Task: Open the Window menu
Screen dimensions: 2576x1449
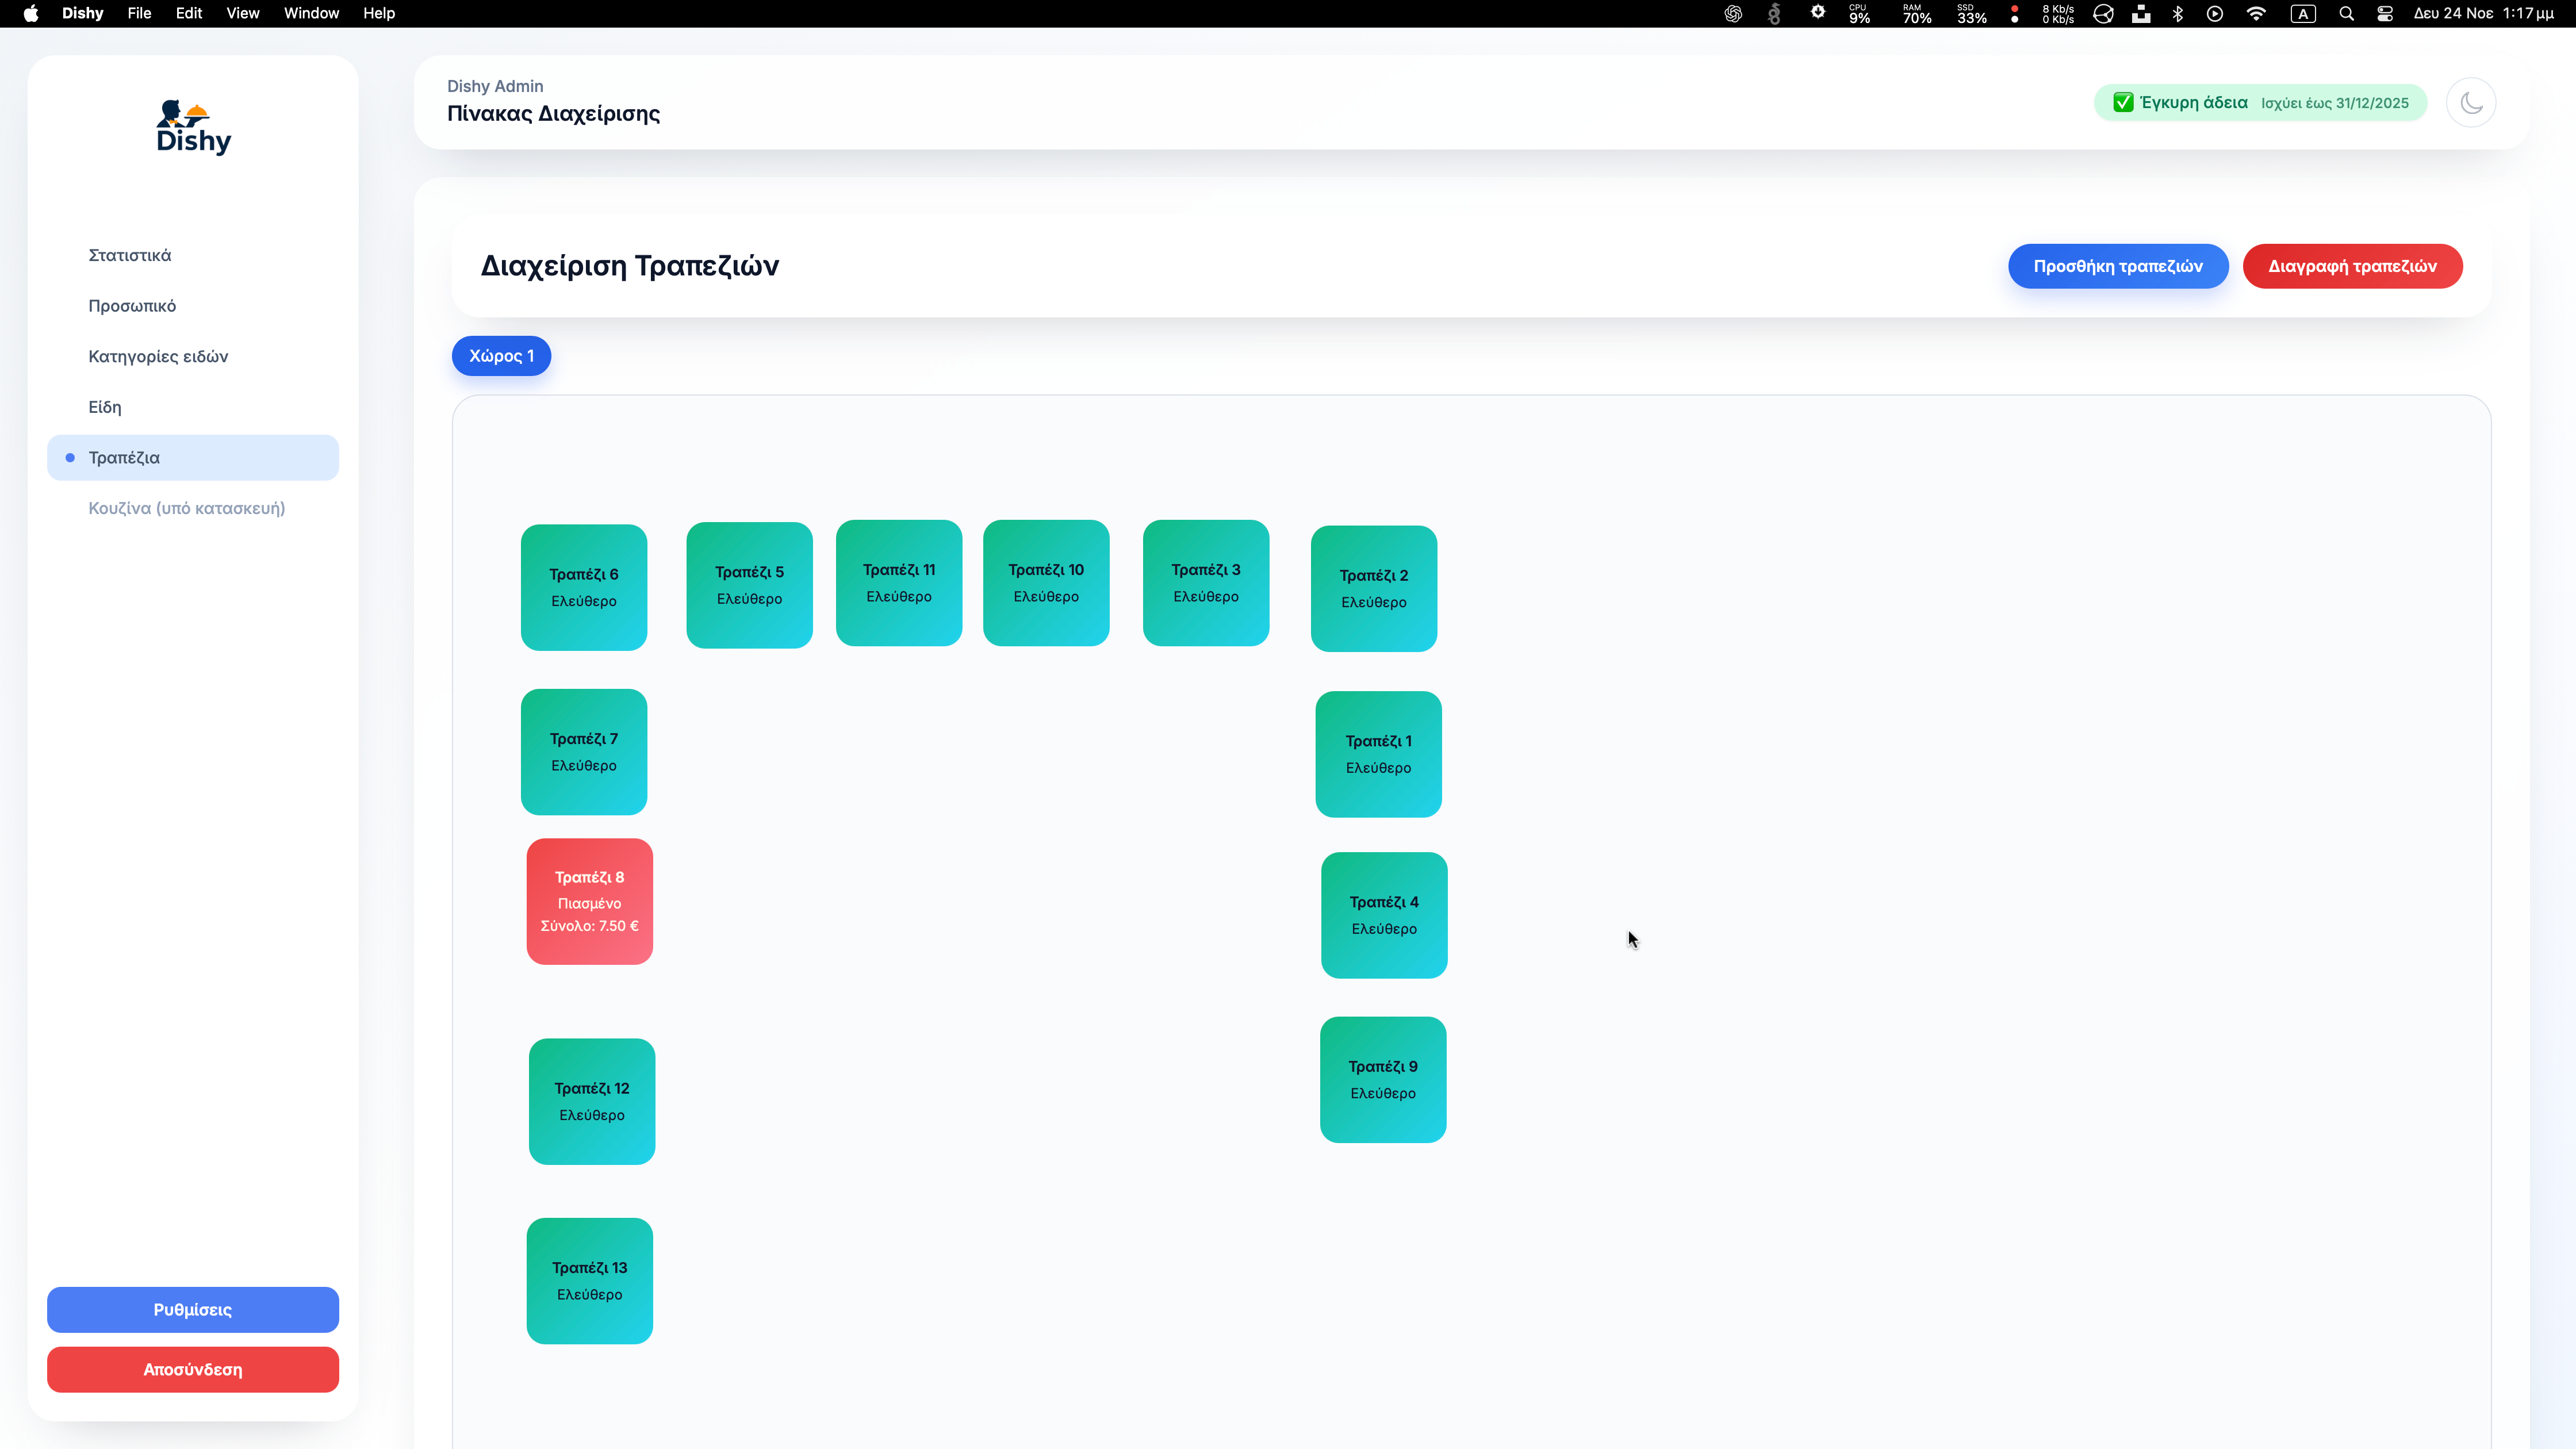Action: 310,13
